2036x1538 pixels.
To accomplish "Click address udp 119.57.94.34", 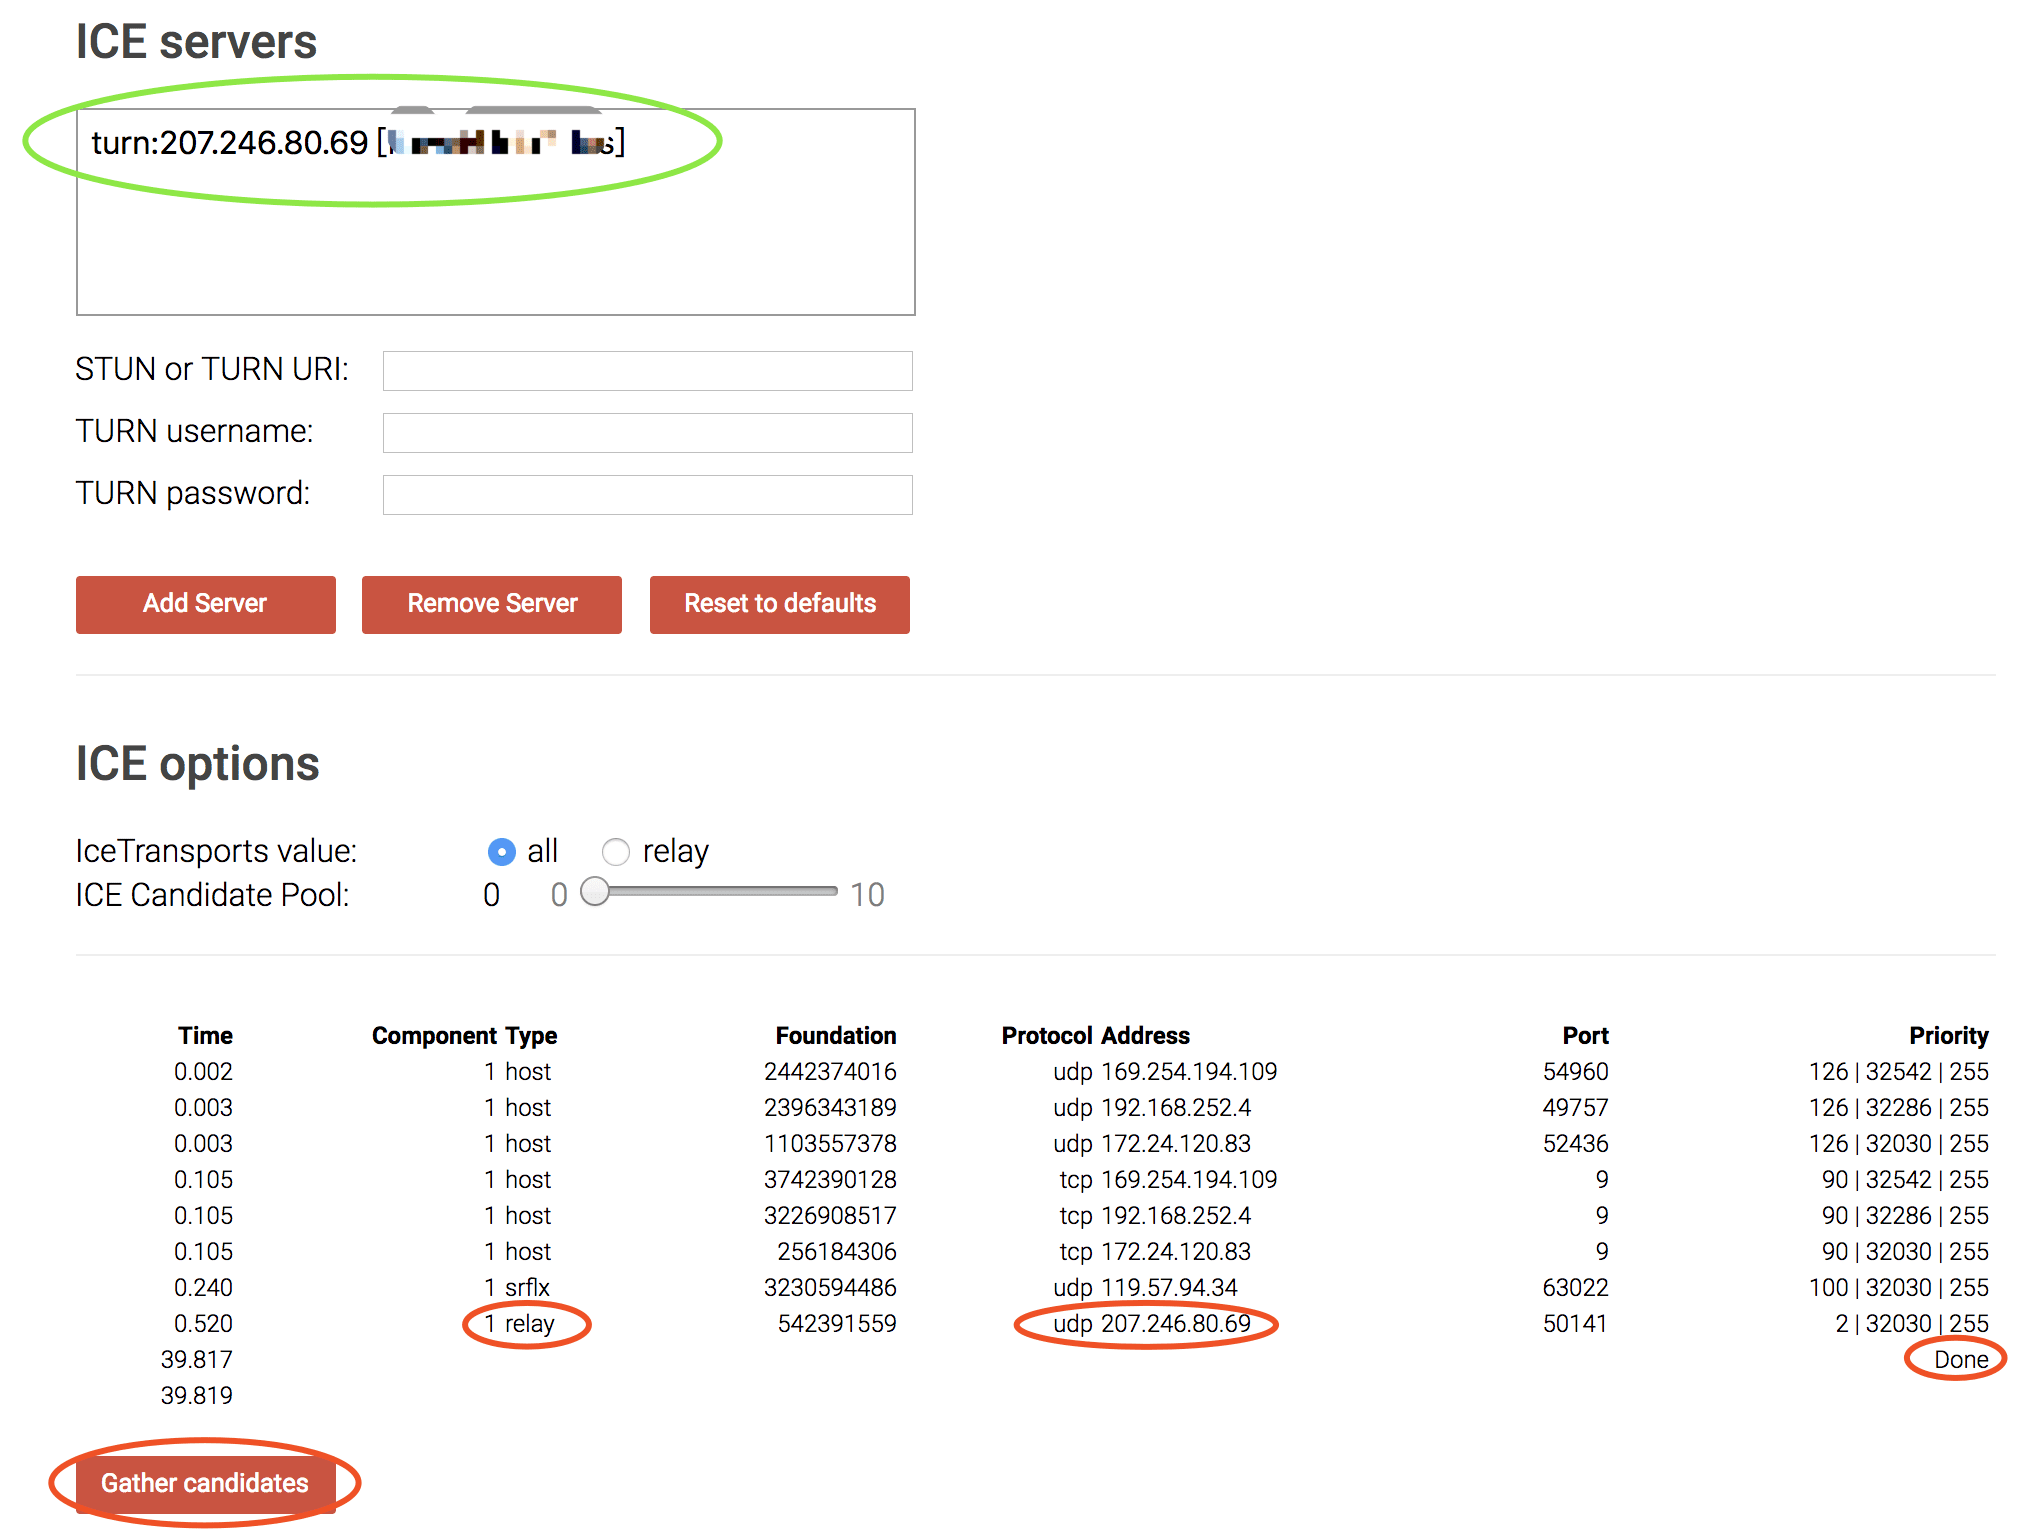I will pyautogui.click(x=1146, y=1288).
